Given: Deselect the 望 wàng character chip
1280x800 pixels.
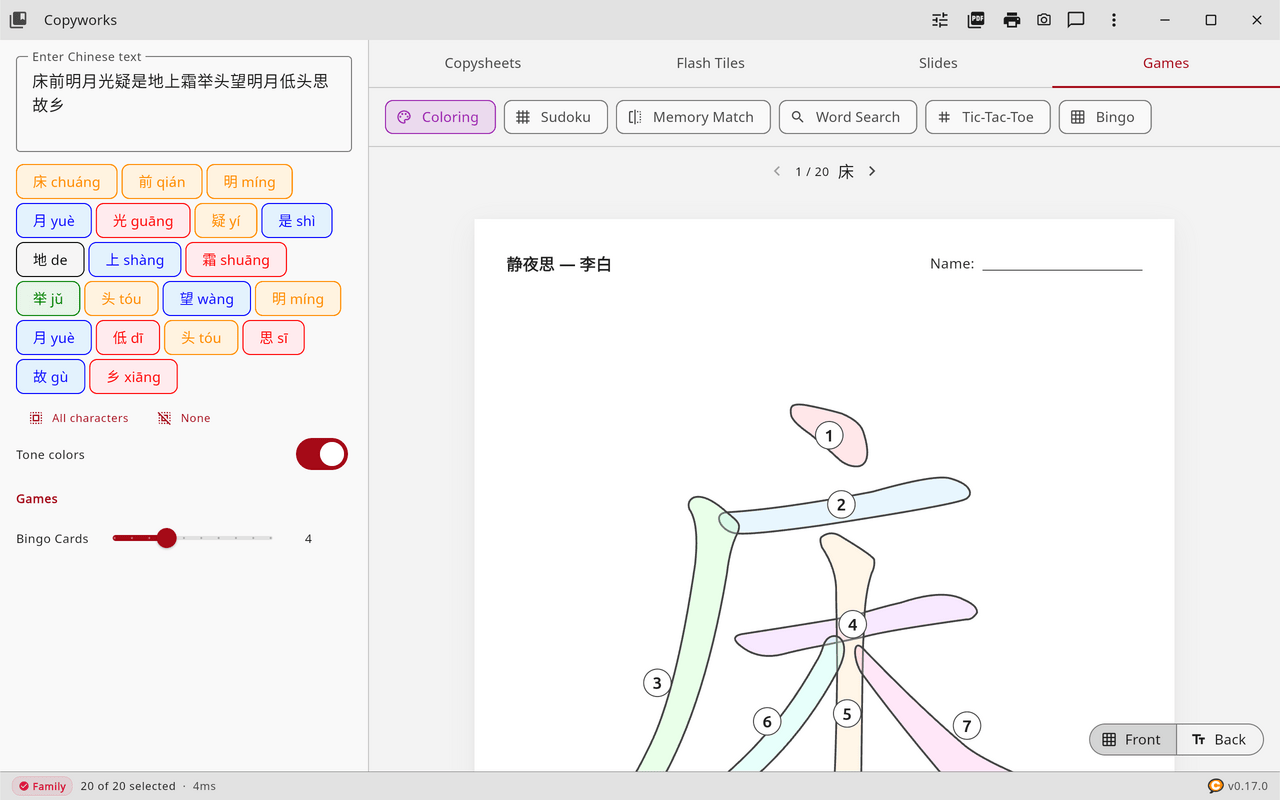Looking at the screenshot, I should click(207, 299).
